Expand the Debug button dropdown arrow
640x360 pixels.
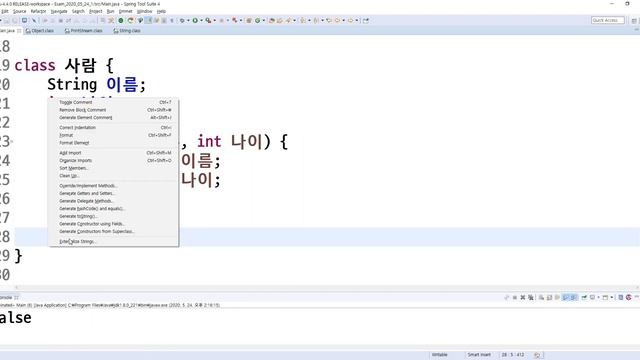pyautogui.click(x=188, y=20)
